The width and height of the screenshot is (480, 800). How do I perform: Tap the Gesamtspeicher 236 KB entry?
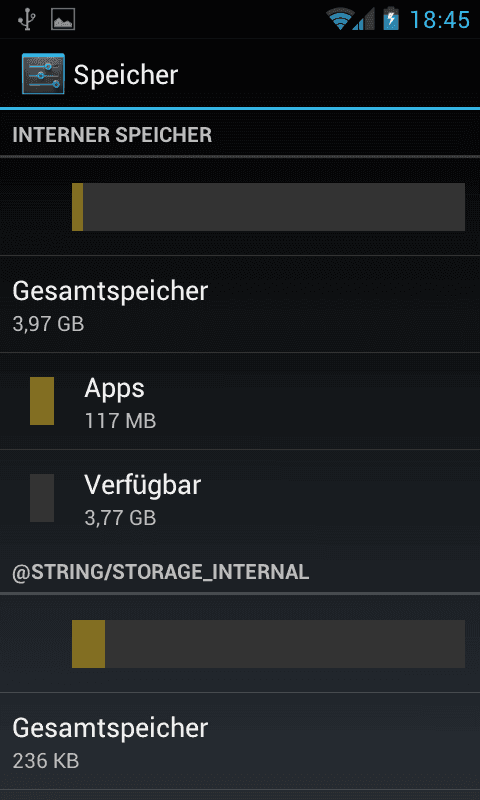pyautogui.click(x=240, y=741)
